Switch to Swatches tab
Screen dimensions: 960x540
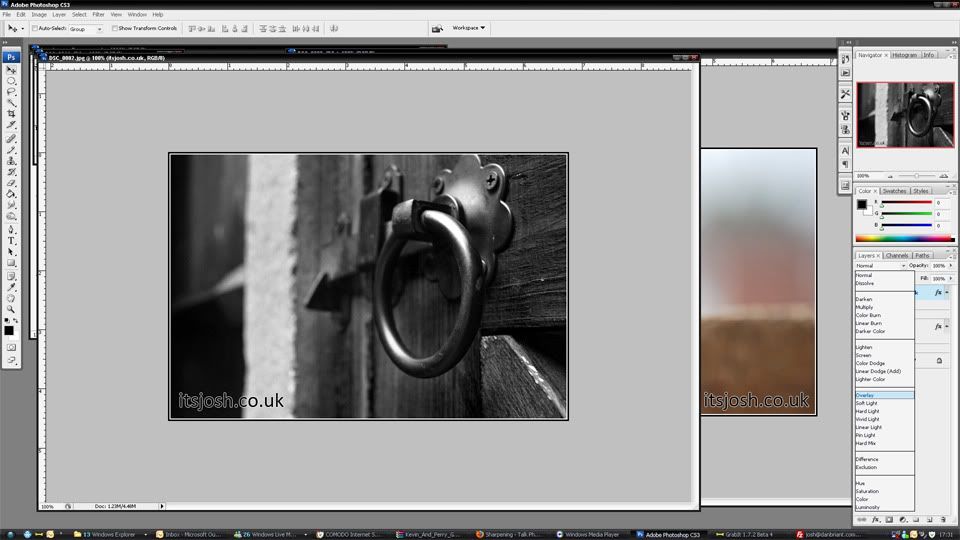click(x=894, y=191)
